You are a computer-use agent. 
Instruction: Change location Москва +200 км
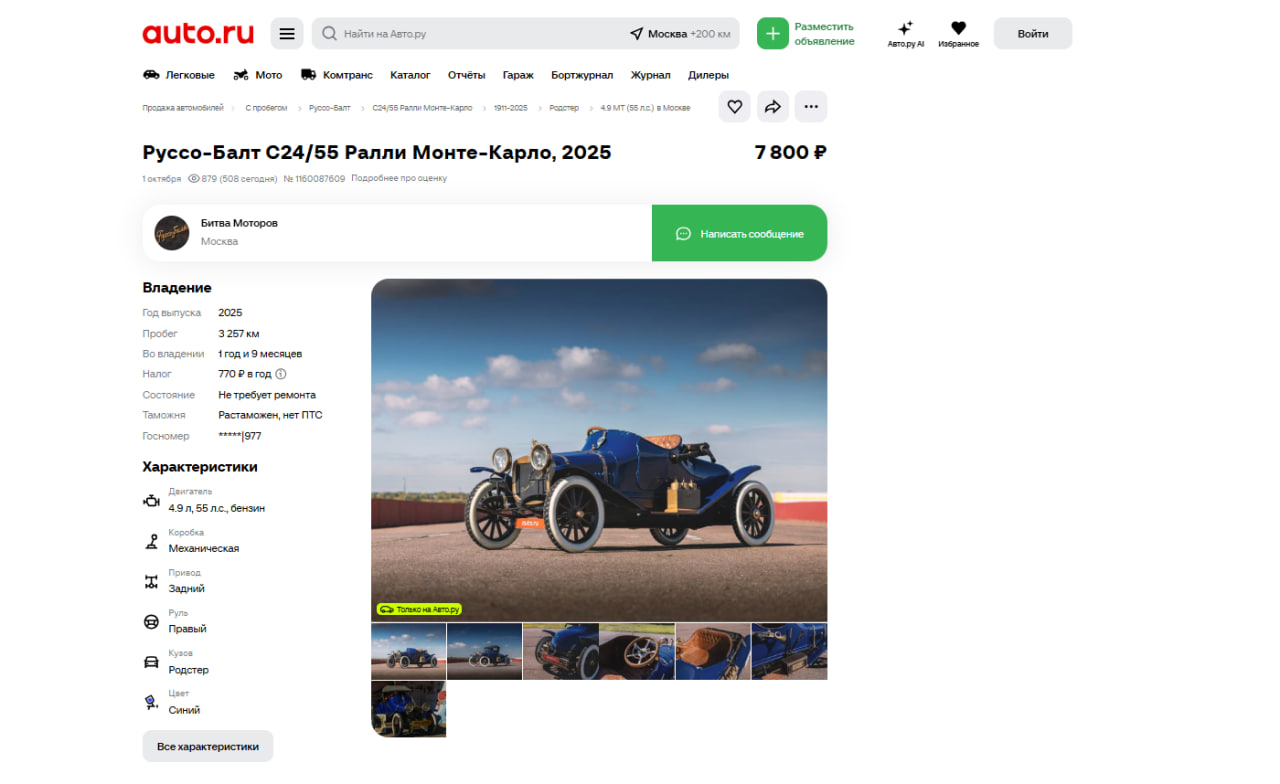pos(680,33)
